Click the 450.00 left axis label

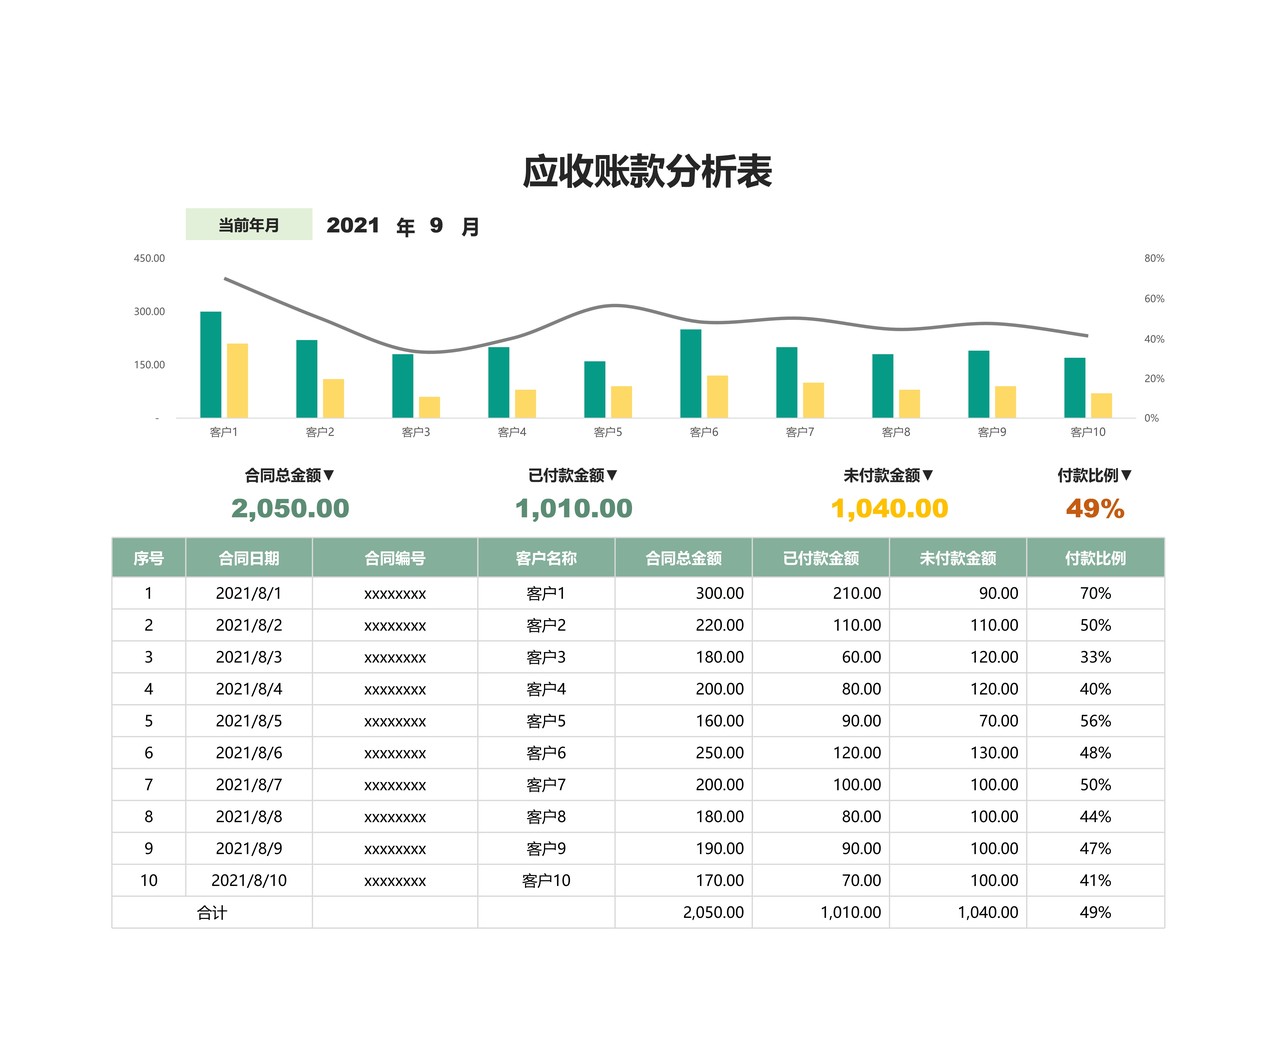[148, 257]
